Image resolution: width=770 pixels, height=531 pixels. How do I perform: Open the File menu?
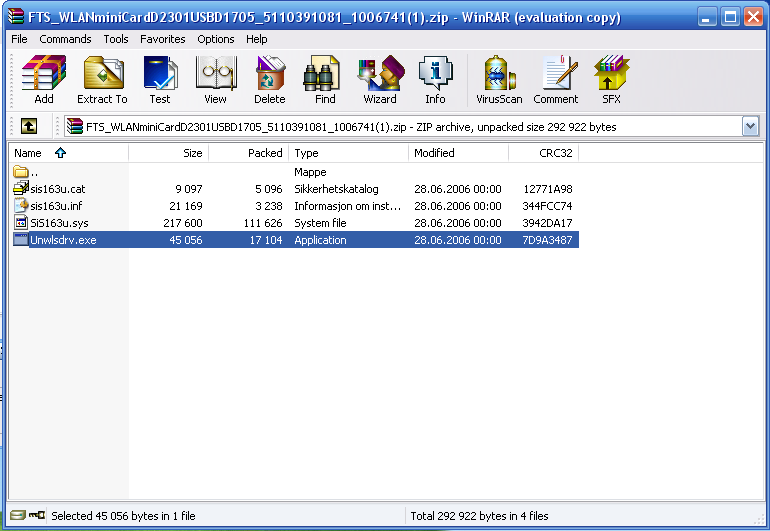point(19,39)
